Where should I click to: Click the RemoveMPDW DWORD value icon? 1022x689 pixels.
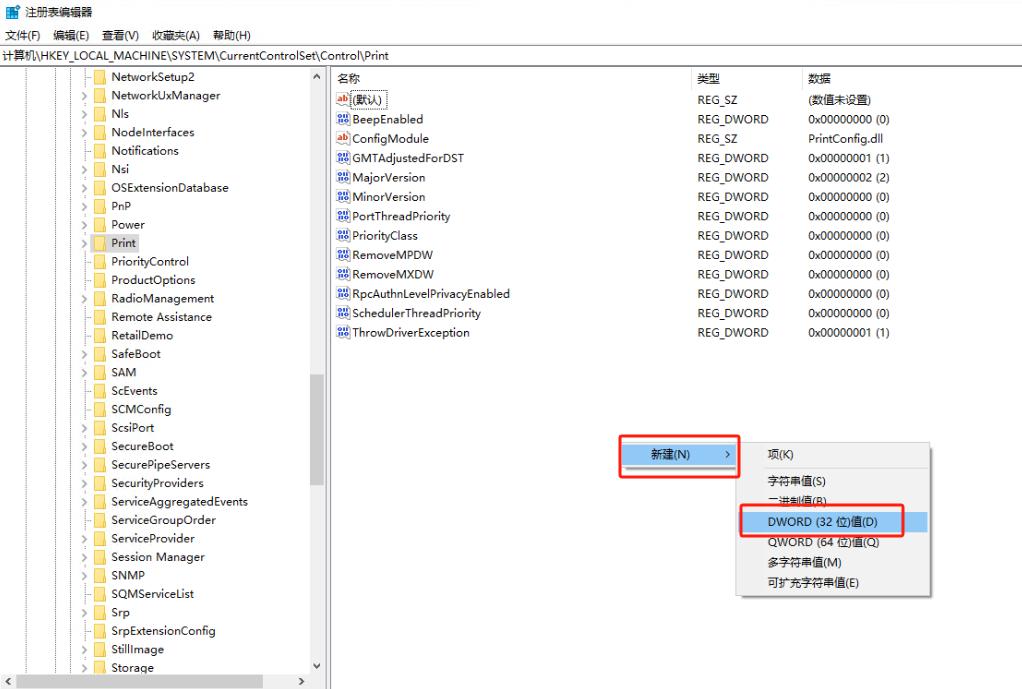[344, 254]
